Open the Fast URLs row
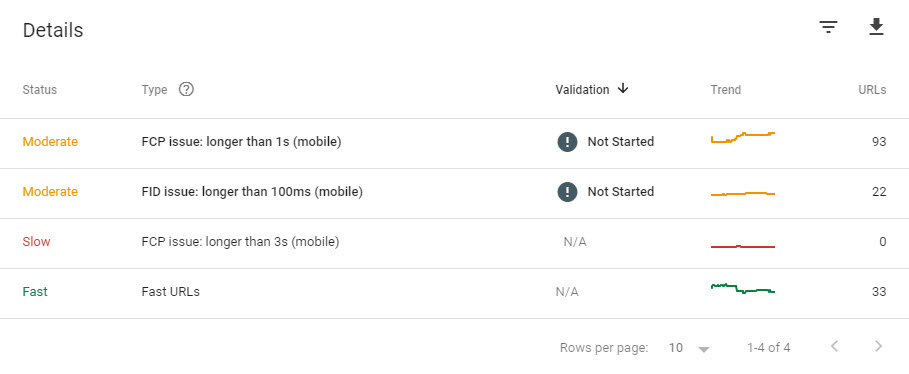Viewport: 909px width, 374px height. coord(454,293)
